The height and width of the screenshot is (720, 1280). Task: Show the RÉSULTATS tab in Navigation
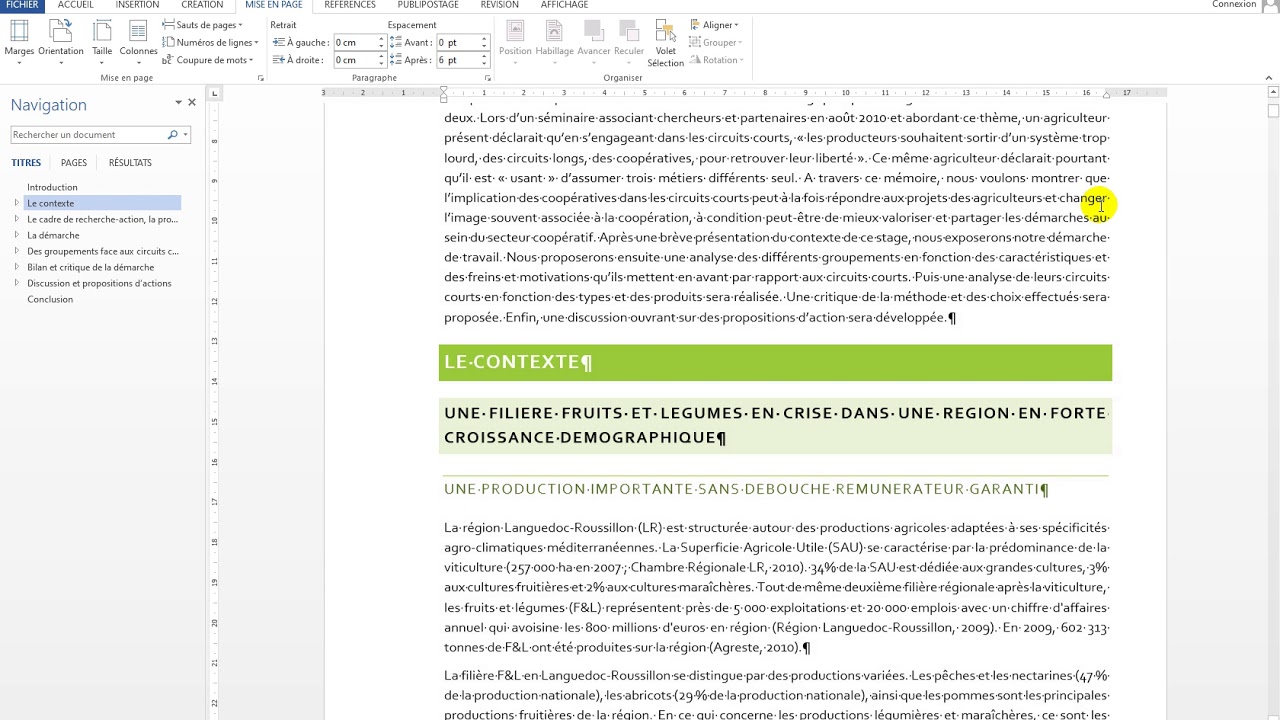pos(130,163)
